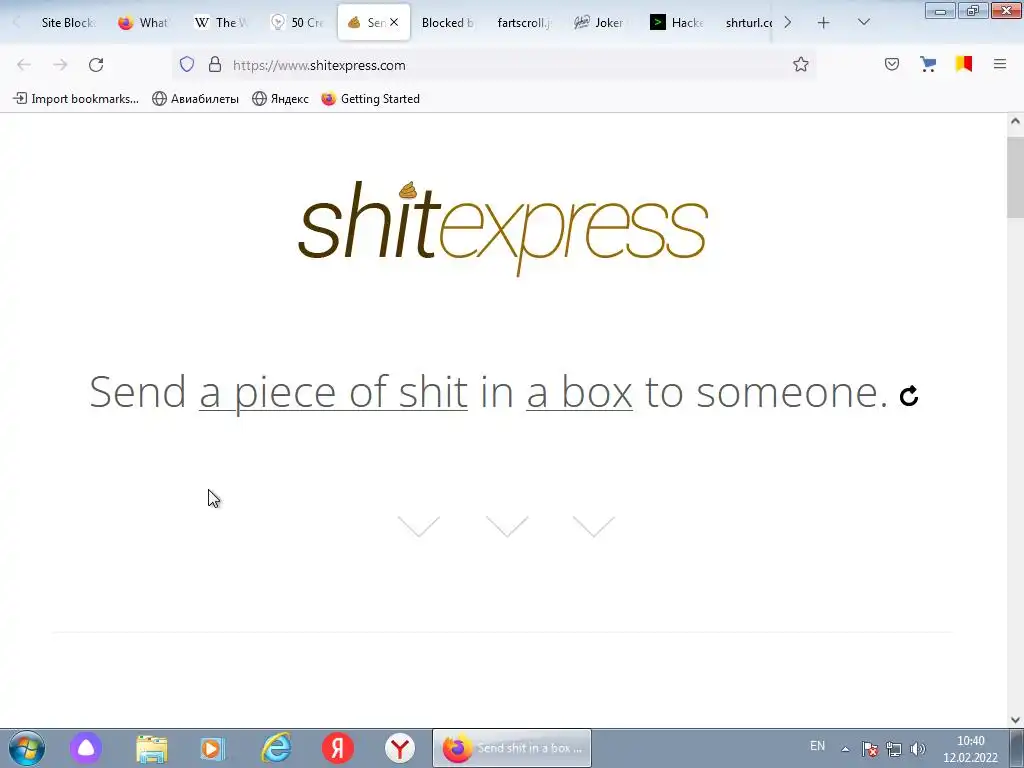The height and width of the screenshot is (768, 1024).
Task: Open the Firefox hamburger menu
Action: pyautogui.click(x=1000, y=64)
